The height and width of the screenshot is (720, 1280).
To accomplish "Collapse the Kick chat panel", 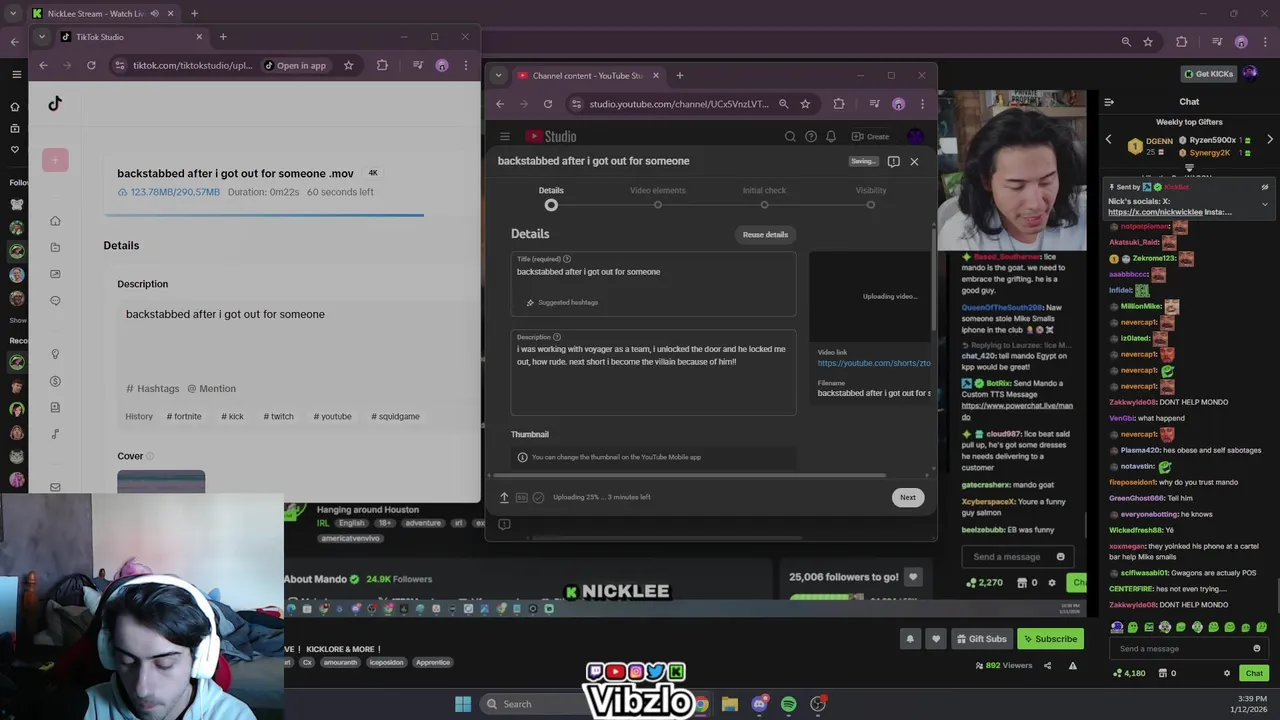I will (x=1109, y=102).
